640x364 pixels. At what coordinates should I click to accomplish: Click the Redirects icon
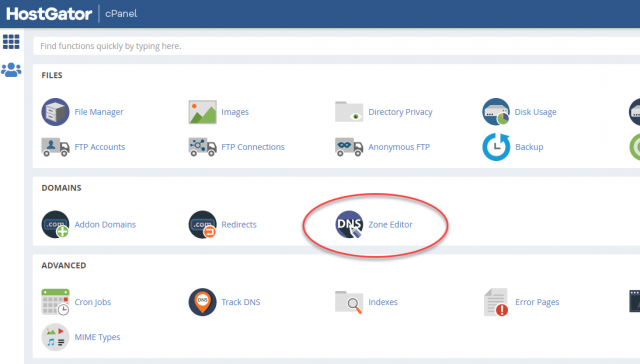tap(202, 224)
